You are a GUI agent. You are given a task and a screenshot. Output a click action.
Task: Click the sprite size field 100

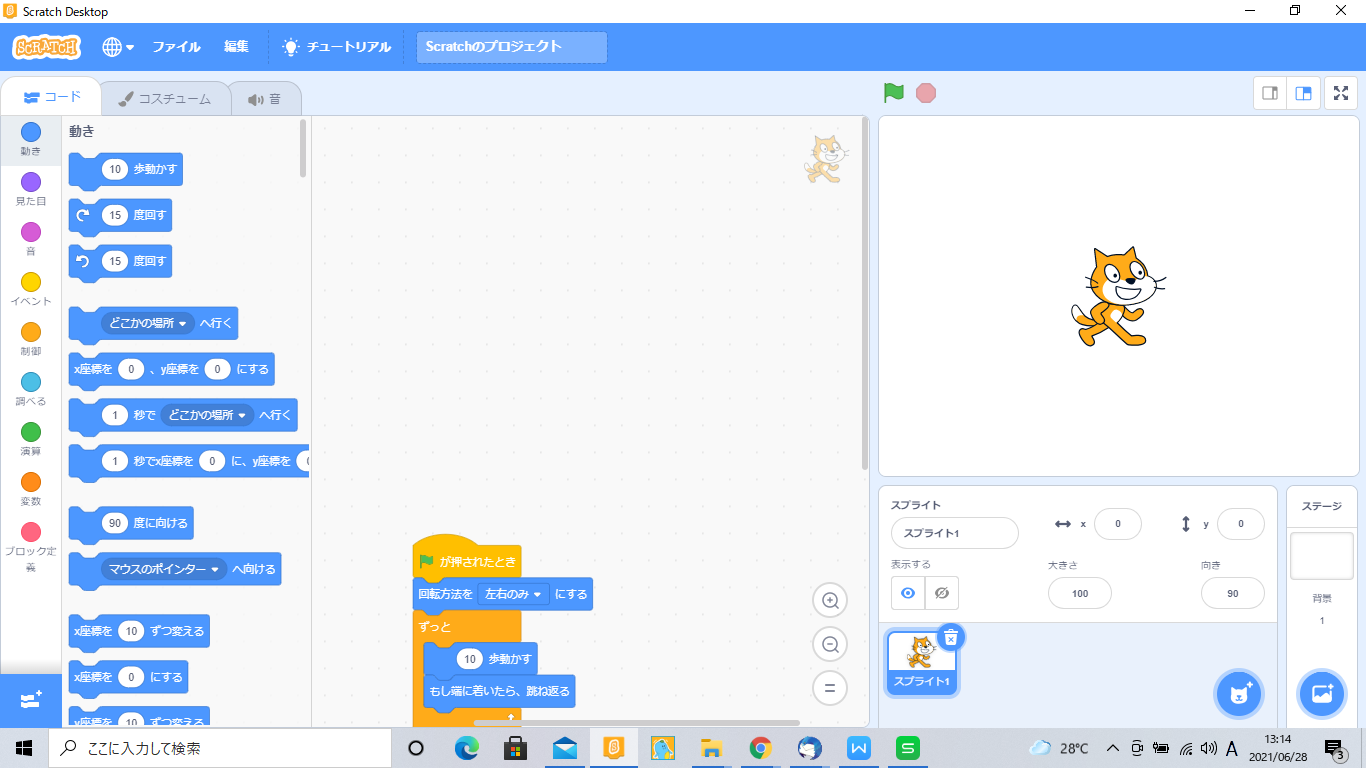1080,593
